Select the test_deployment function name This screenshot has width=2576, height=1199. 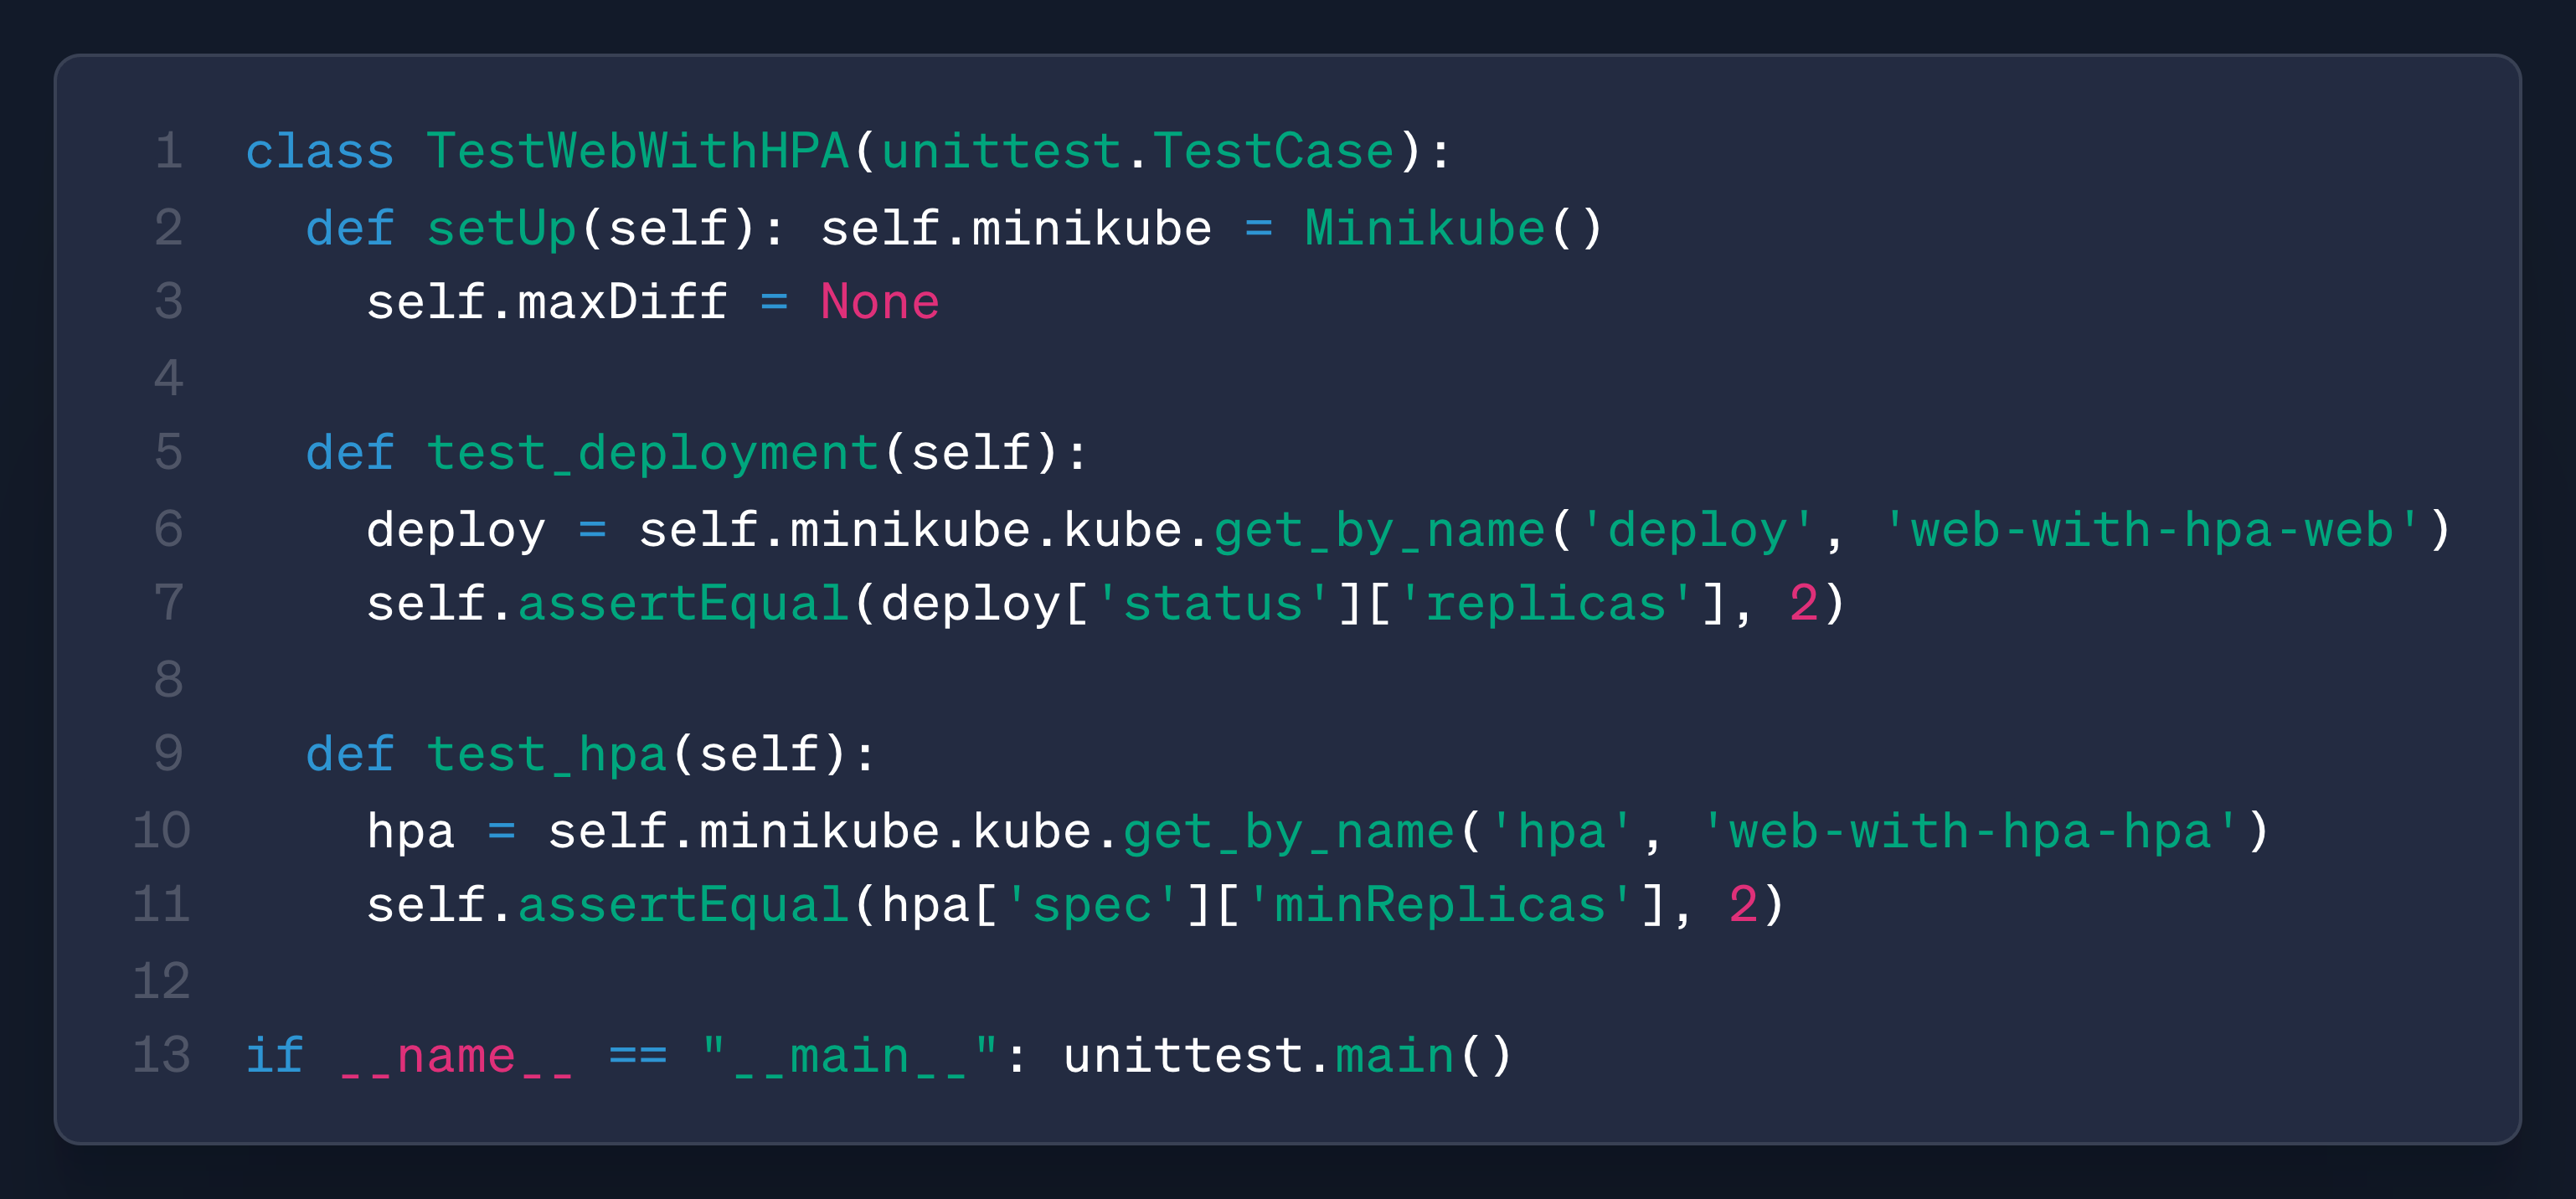[653, 454]
